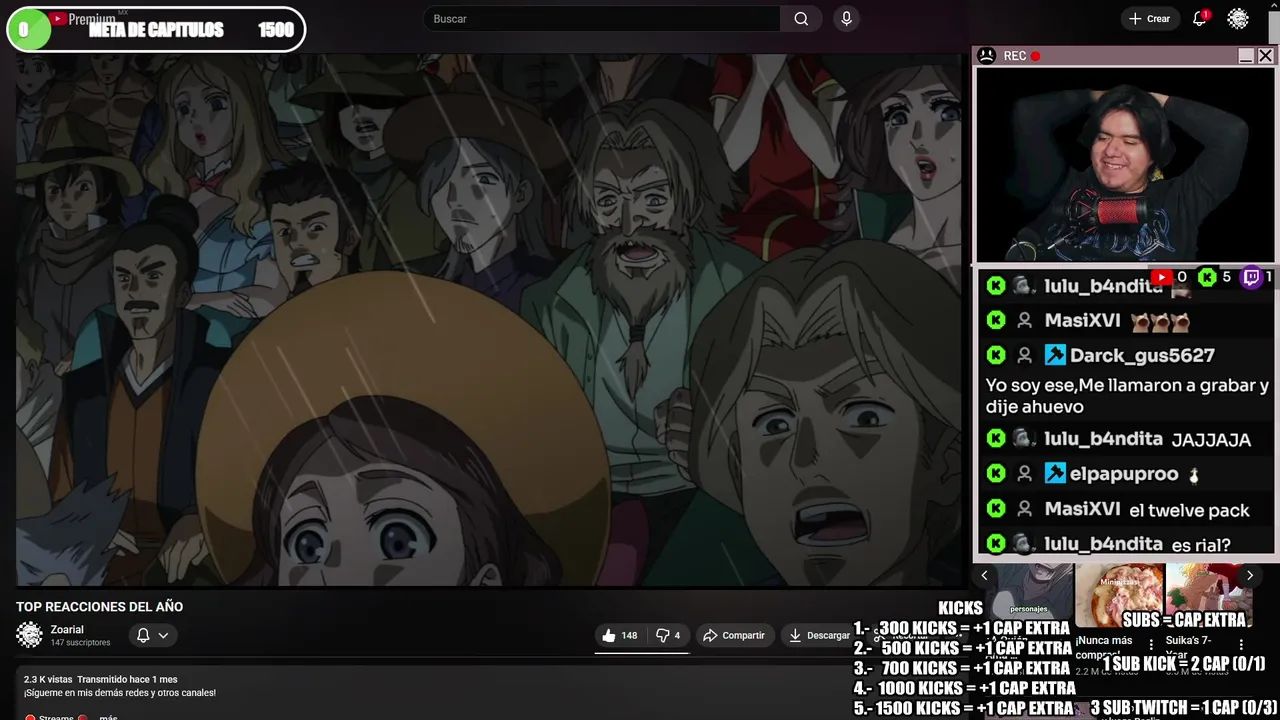
Task: Expand description with más link
Action: tap(108, 717)
